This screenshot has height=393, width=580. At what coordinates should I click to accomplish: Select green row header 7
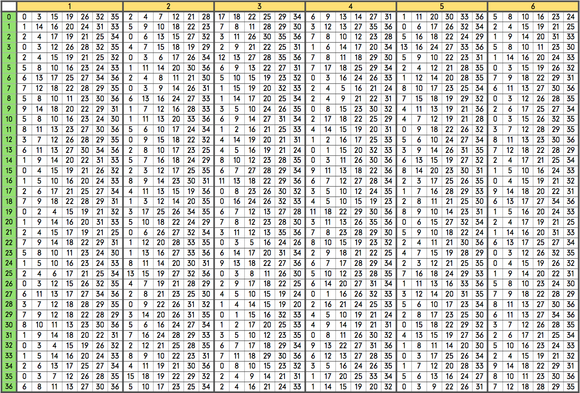(9, 88)
